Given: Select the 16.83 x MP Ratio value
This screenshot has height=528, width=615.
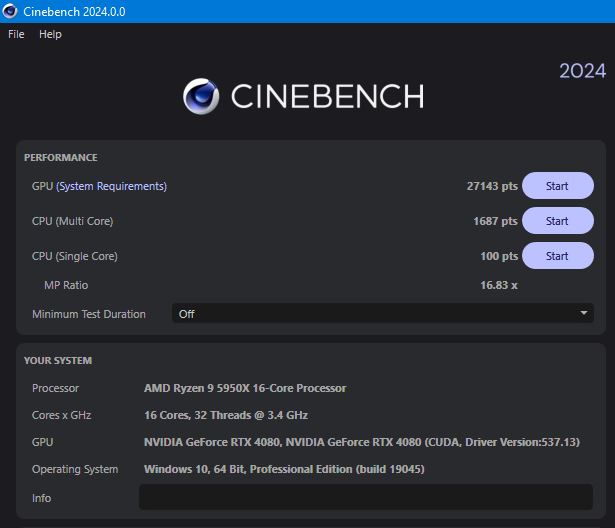Looking at the screenshot, I should click(x=499, y=285).
